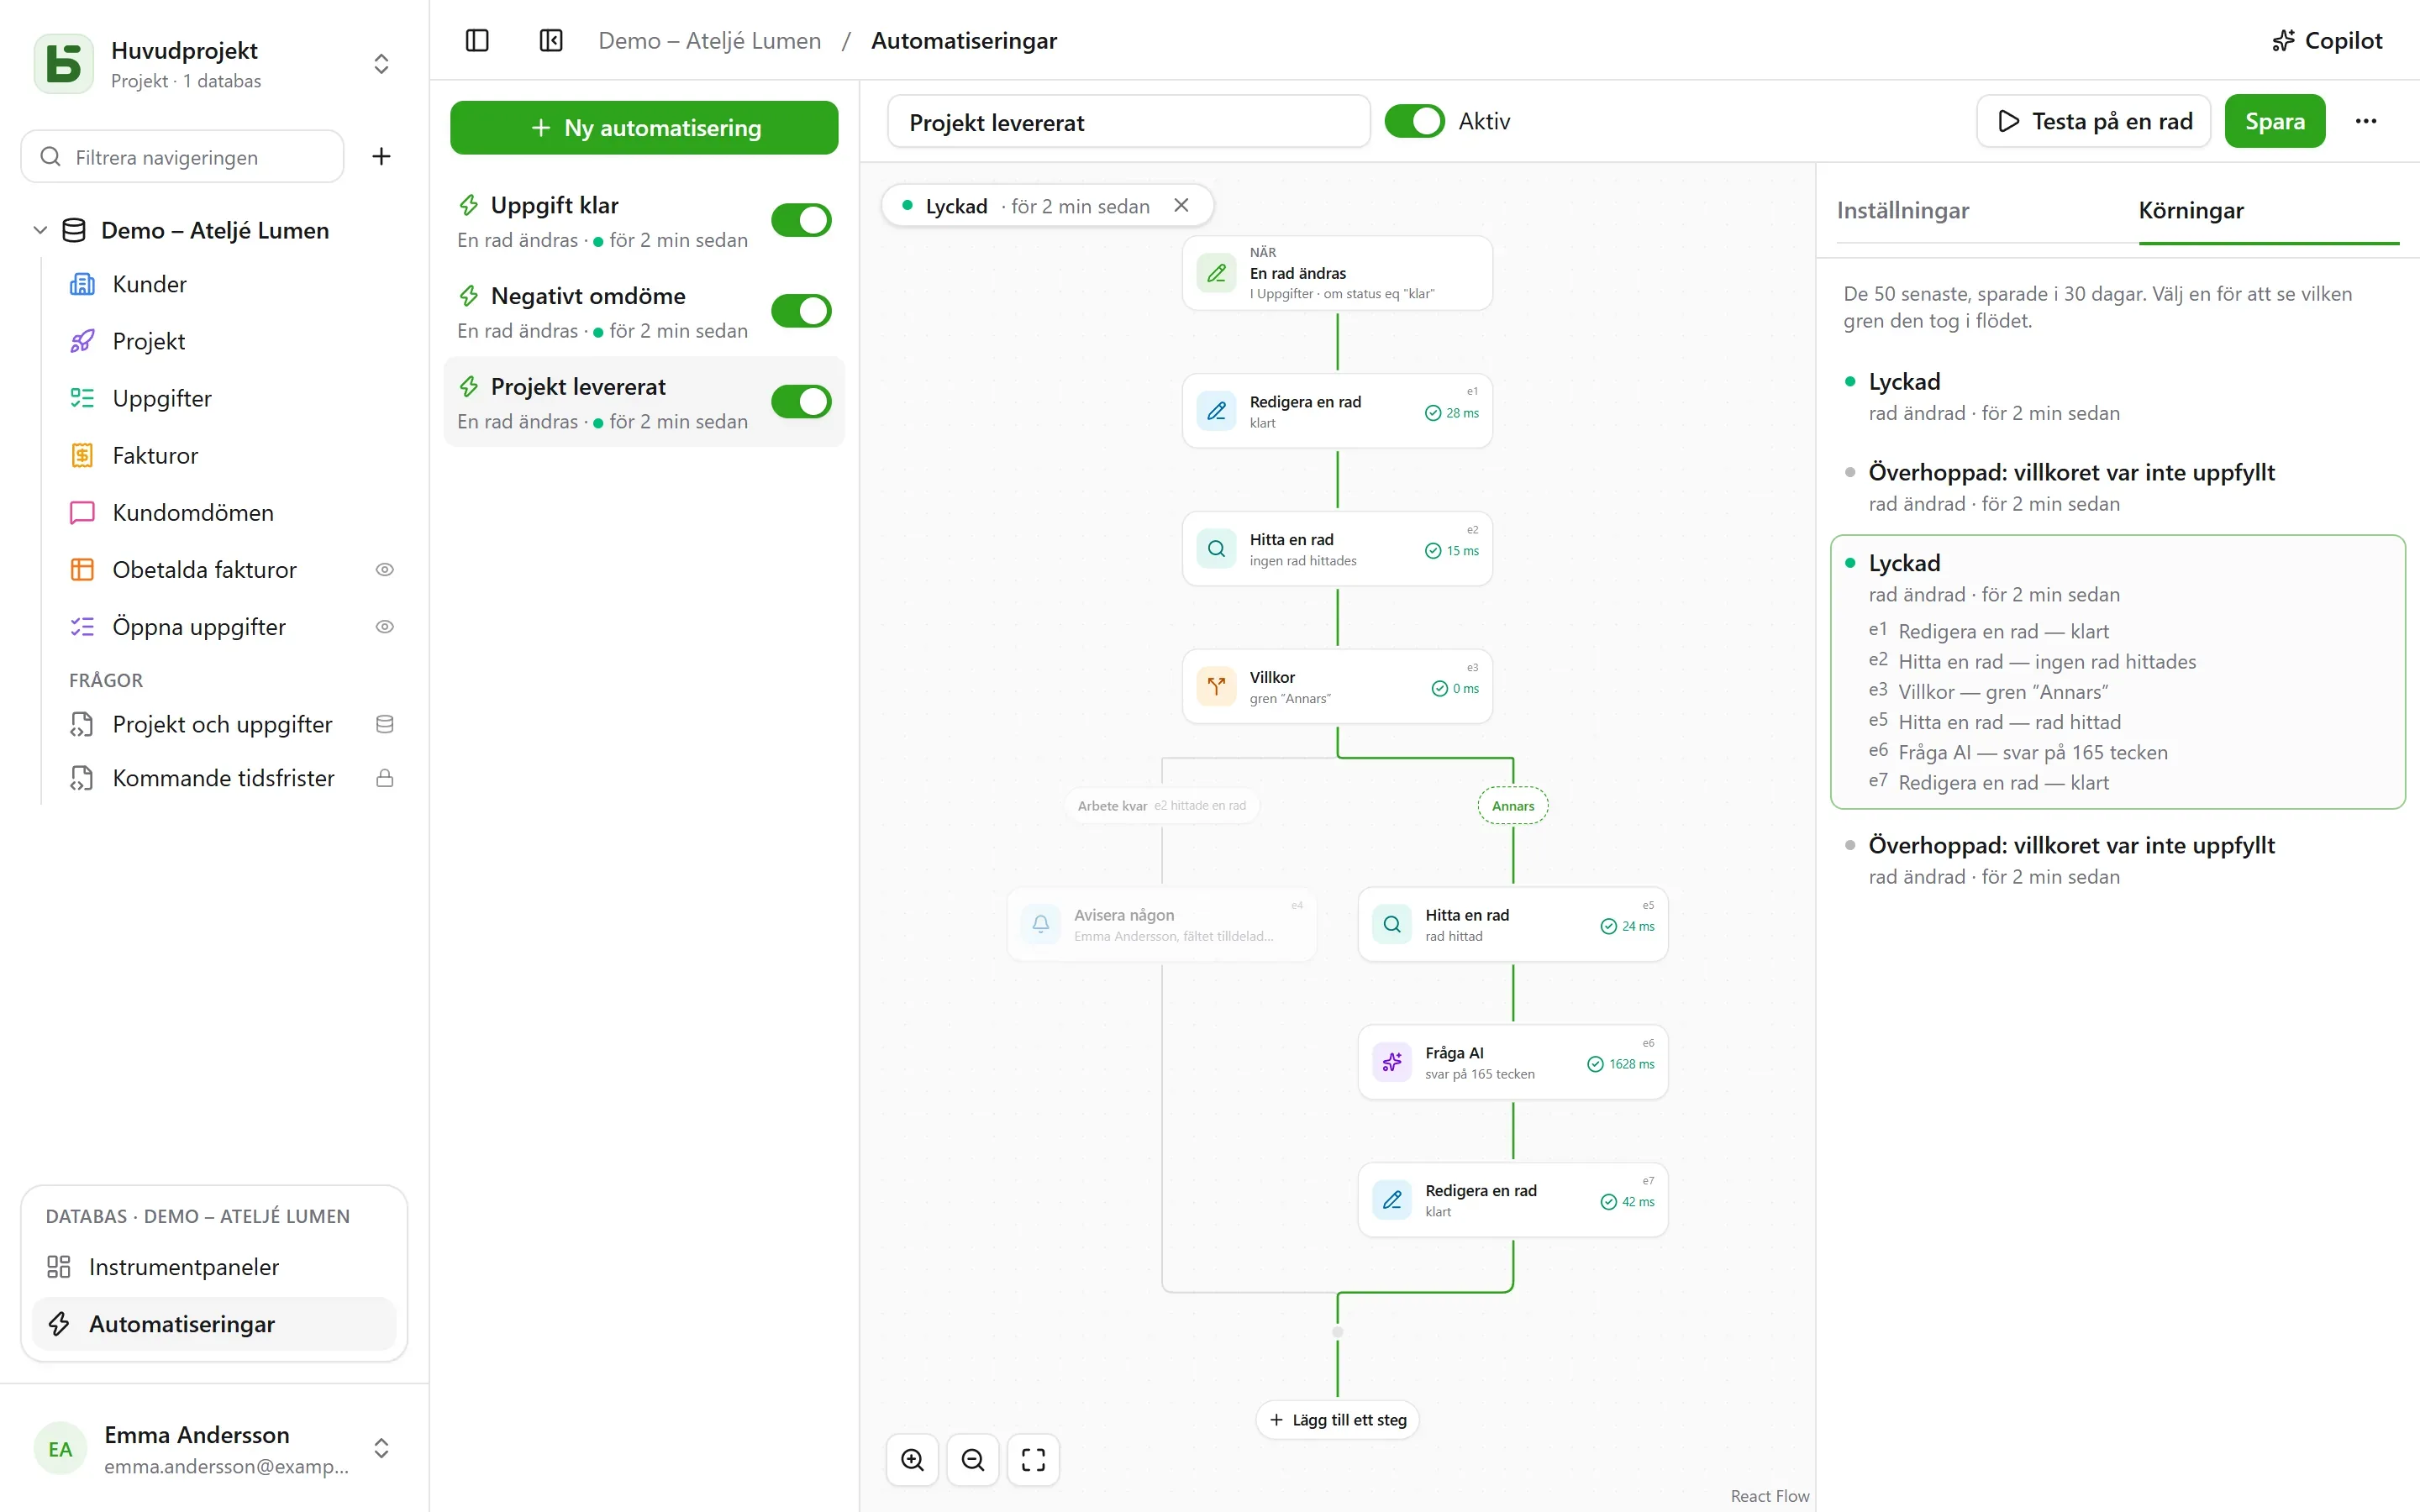Zoom in on the flow canvas

click(x=912, y=1460)
